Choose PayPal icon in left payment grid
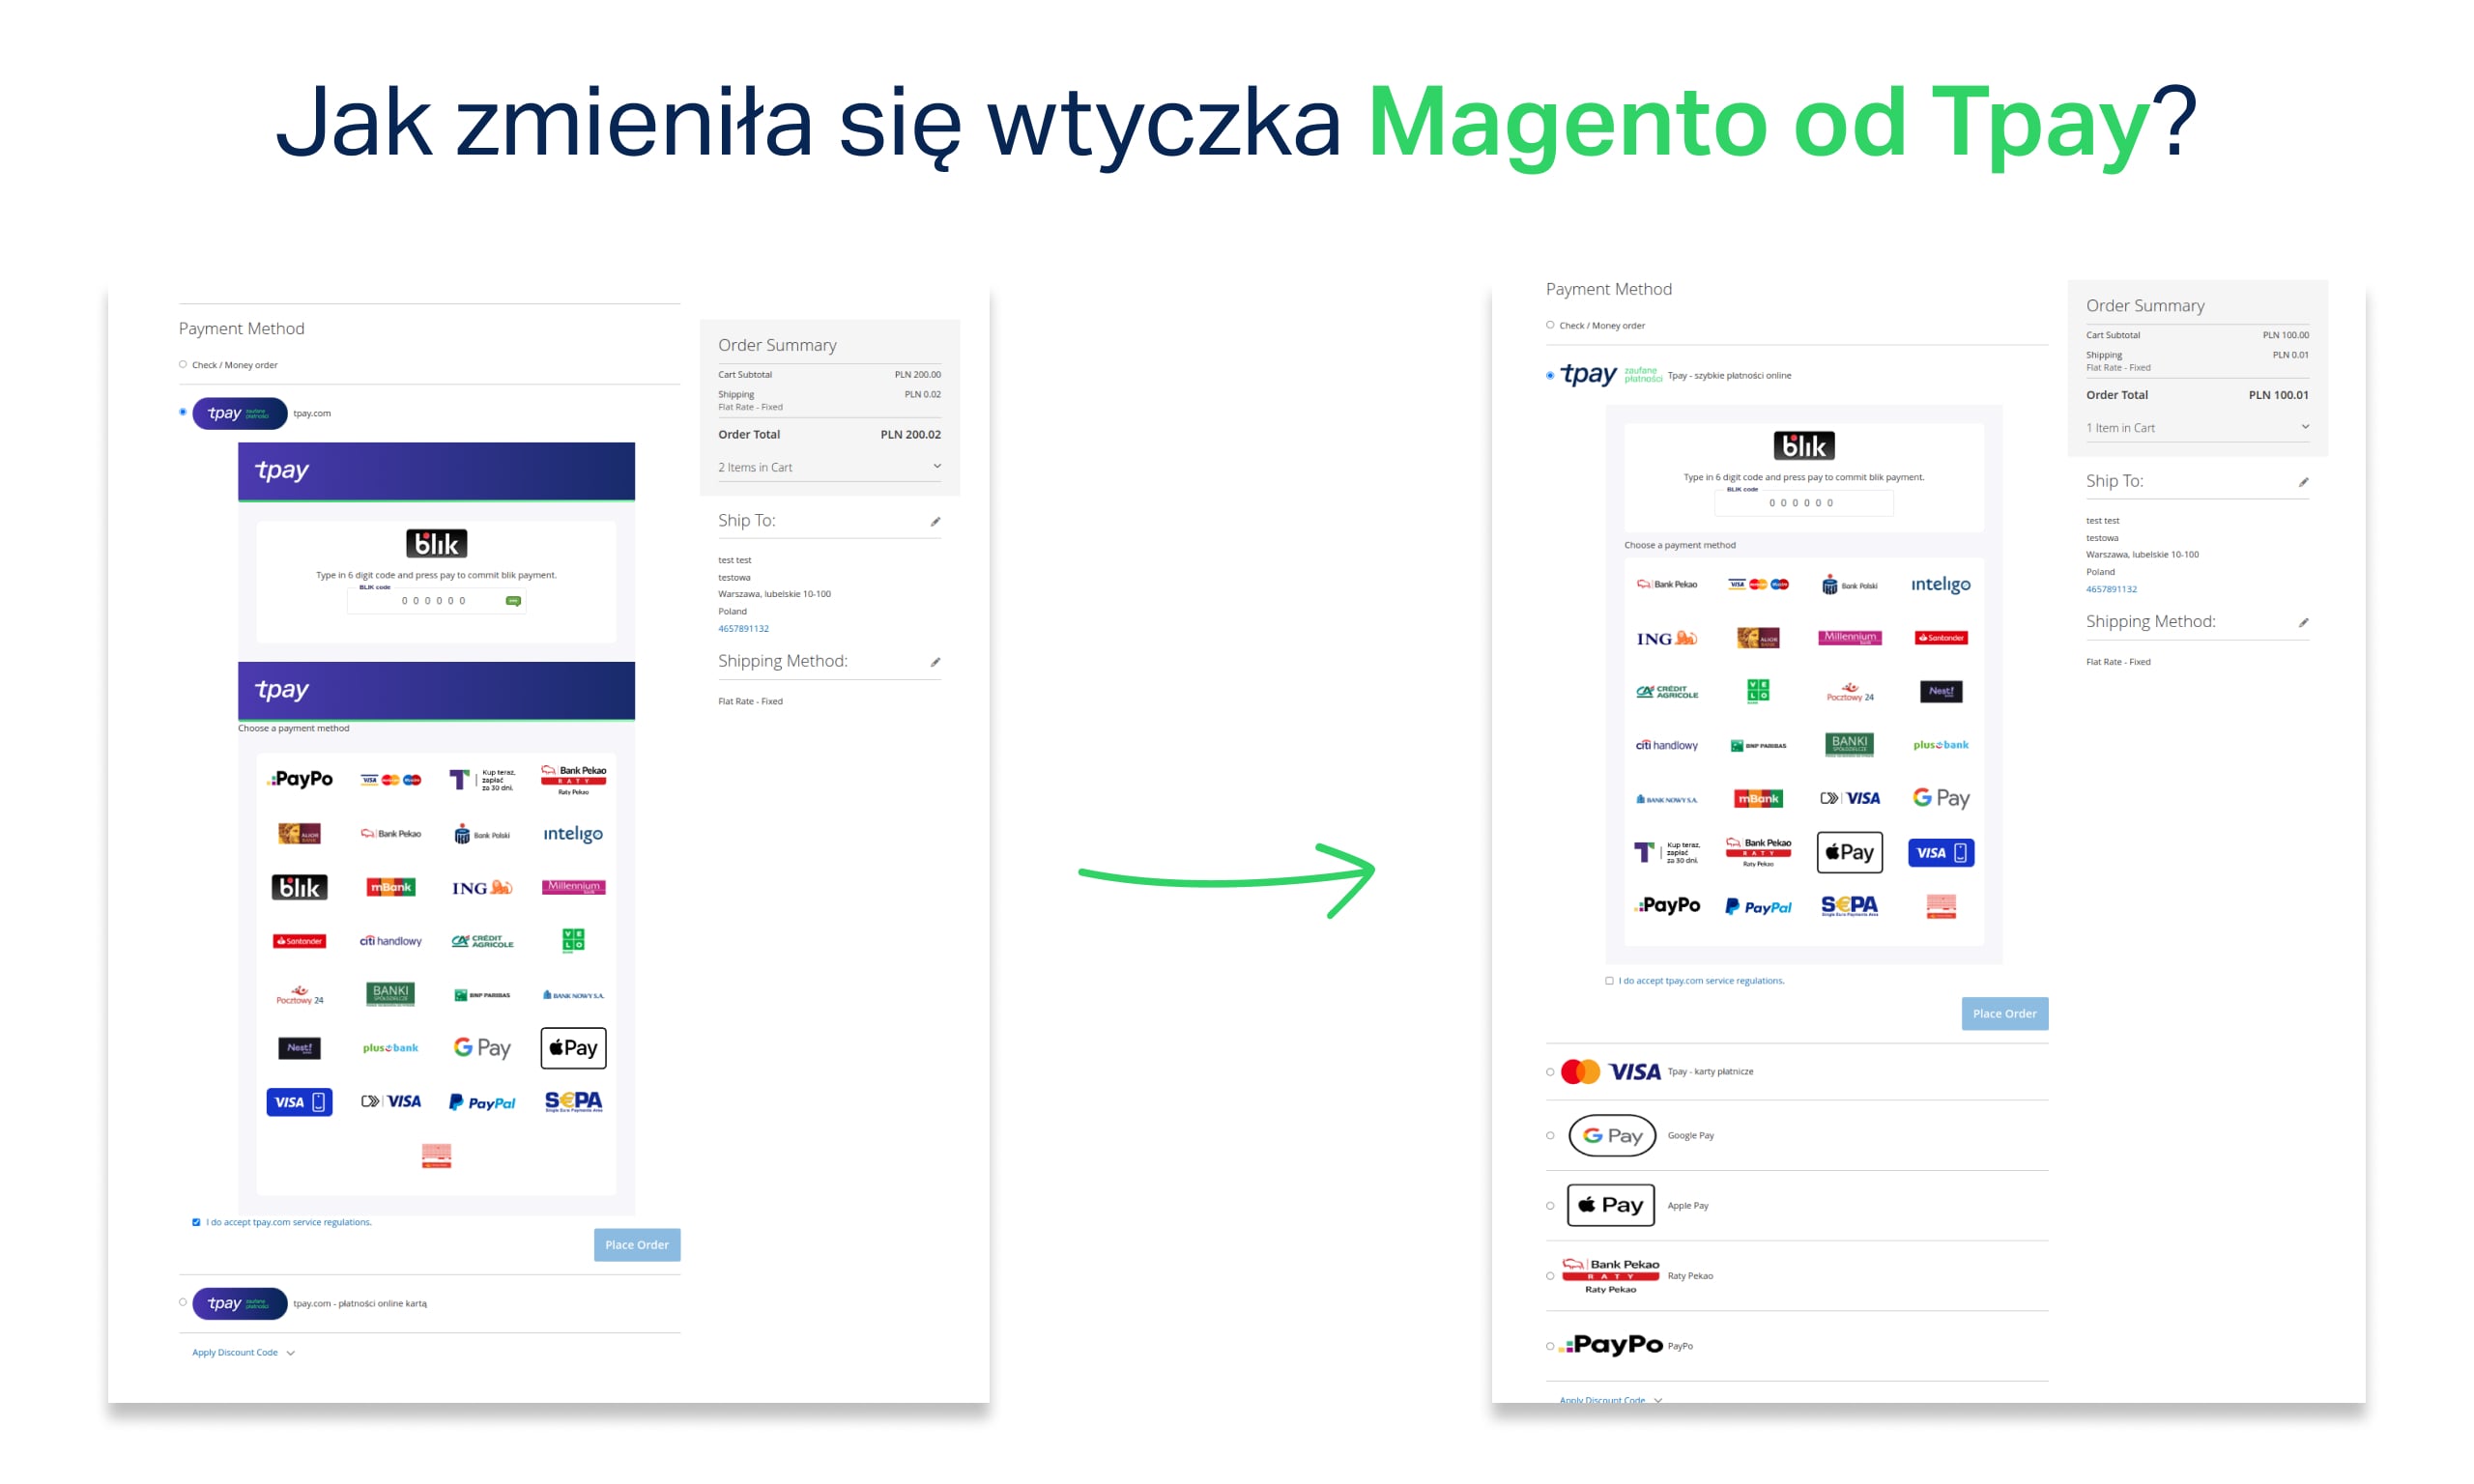 (x=482, y=1102)
